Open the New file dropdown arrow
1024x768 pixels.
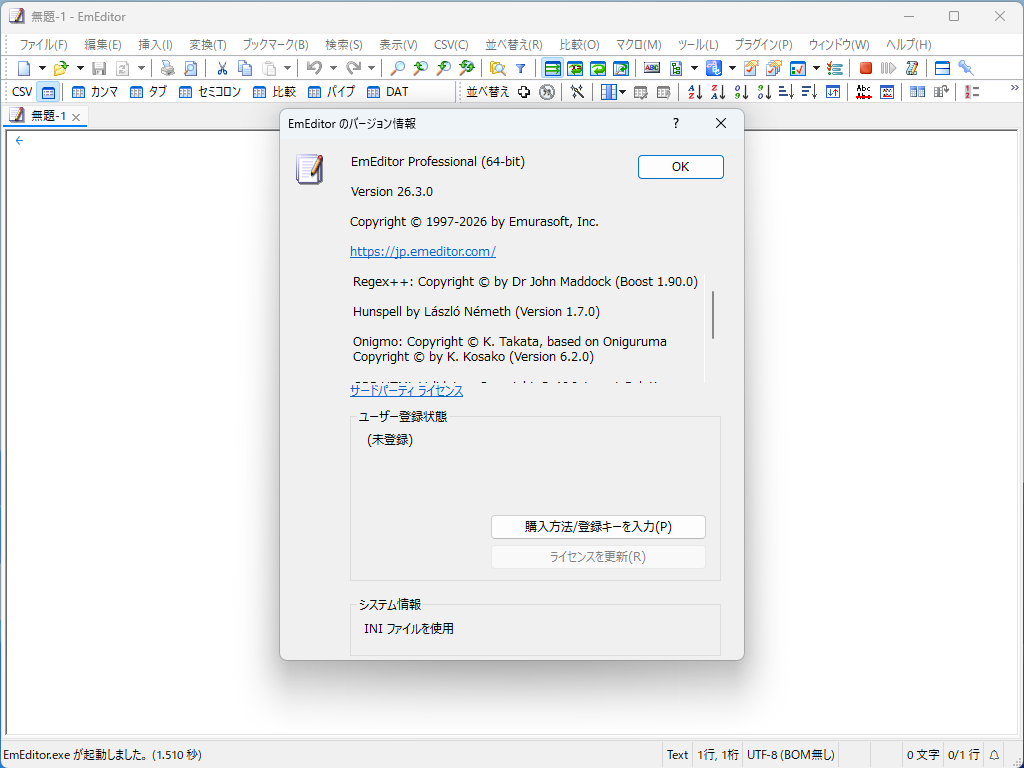click(x=42, y=68)
